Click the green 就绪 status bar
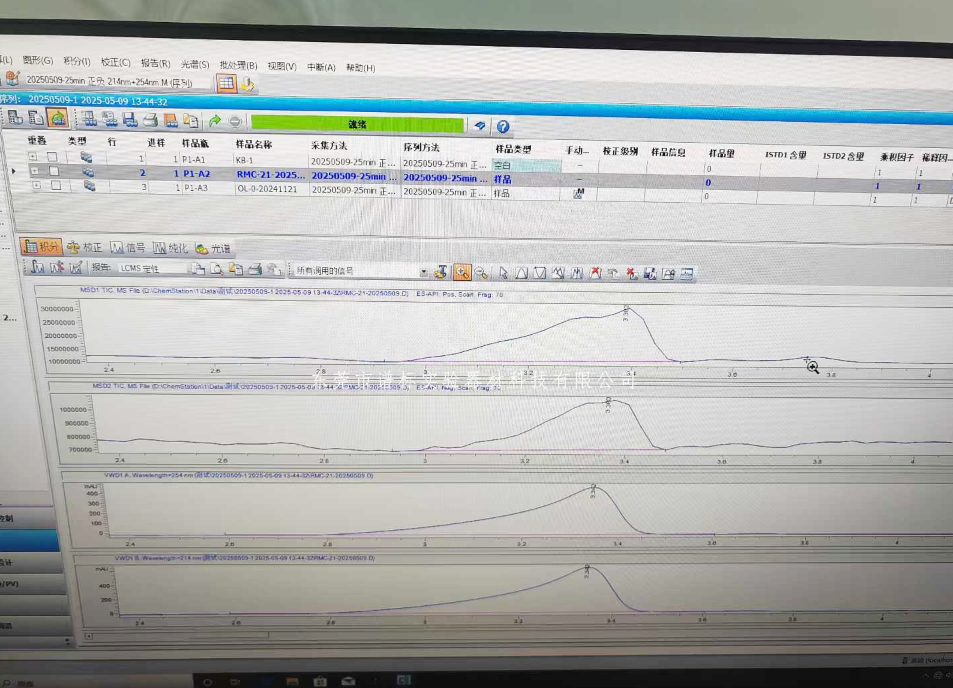The height and width of the screenshot is (688, 953). pyautogui.click(x=357, y=125)
